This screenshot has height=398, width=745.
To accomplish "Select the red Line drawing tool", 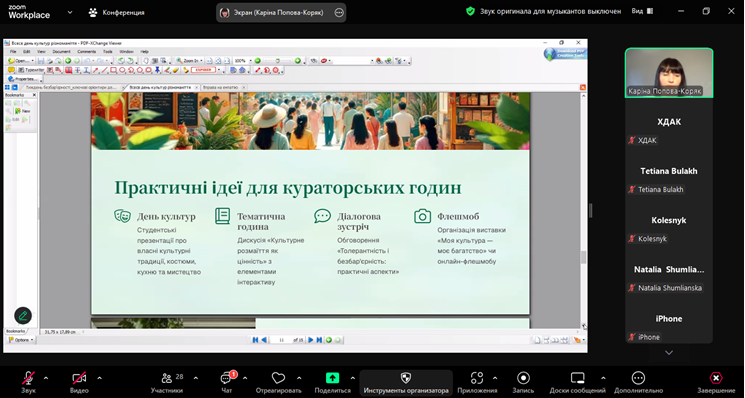I will [x=104, y=70].
